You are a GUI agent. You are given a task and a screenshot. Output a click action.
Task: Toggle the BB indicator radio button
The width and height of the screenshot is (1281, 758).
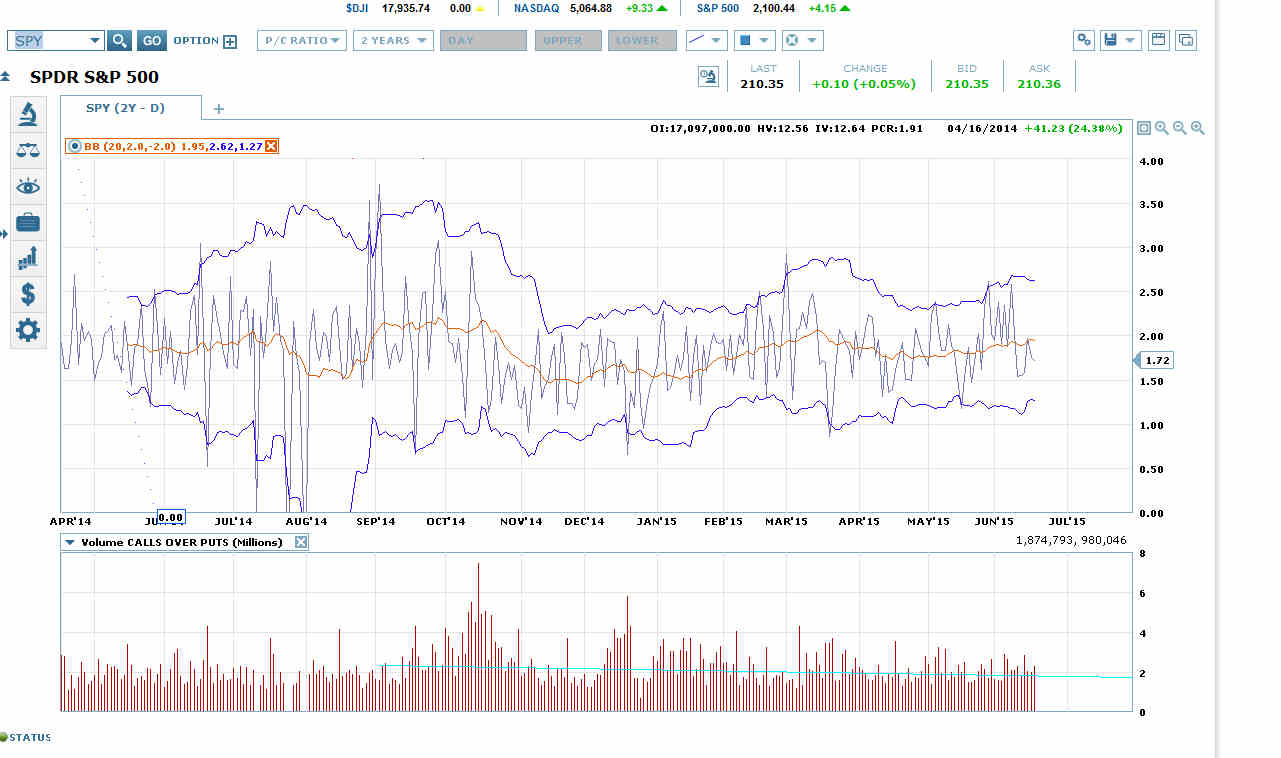pos(75,146)
